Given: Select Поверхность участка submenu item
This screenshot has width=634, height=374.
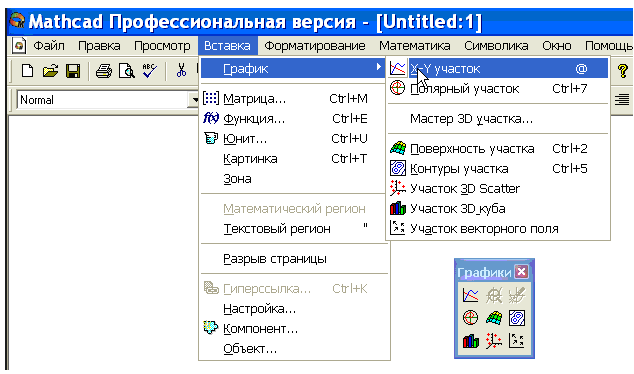Looking at the screenshot, I should point(498,148).
